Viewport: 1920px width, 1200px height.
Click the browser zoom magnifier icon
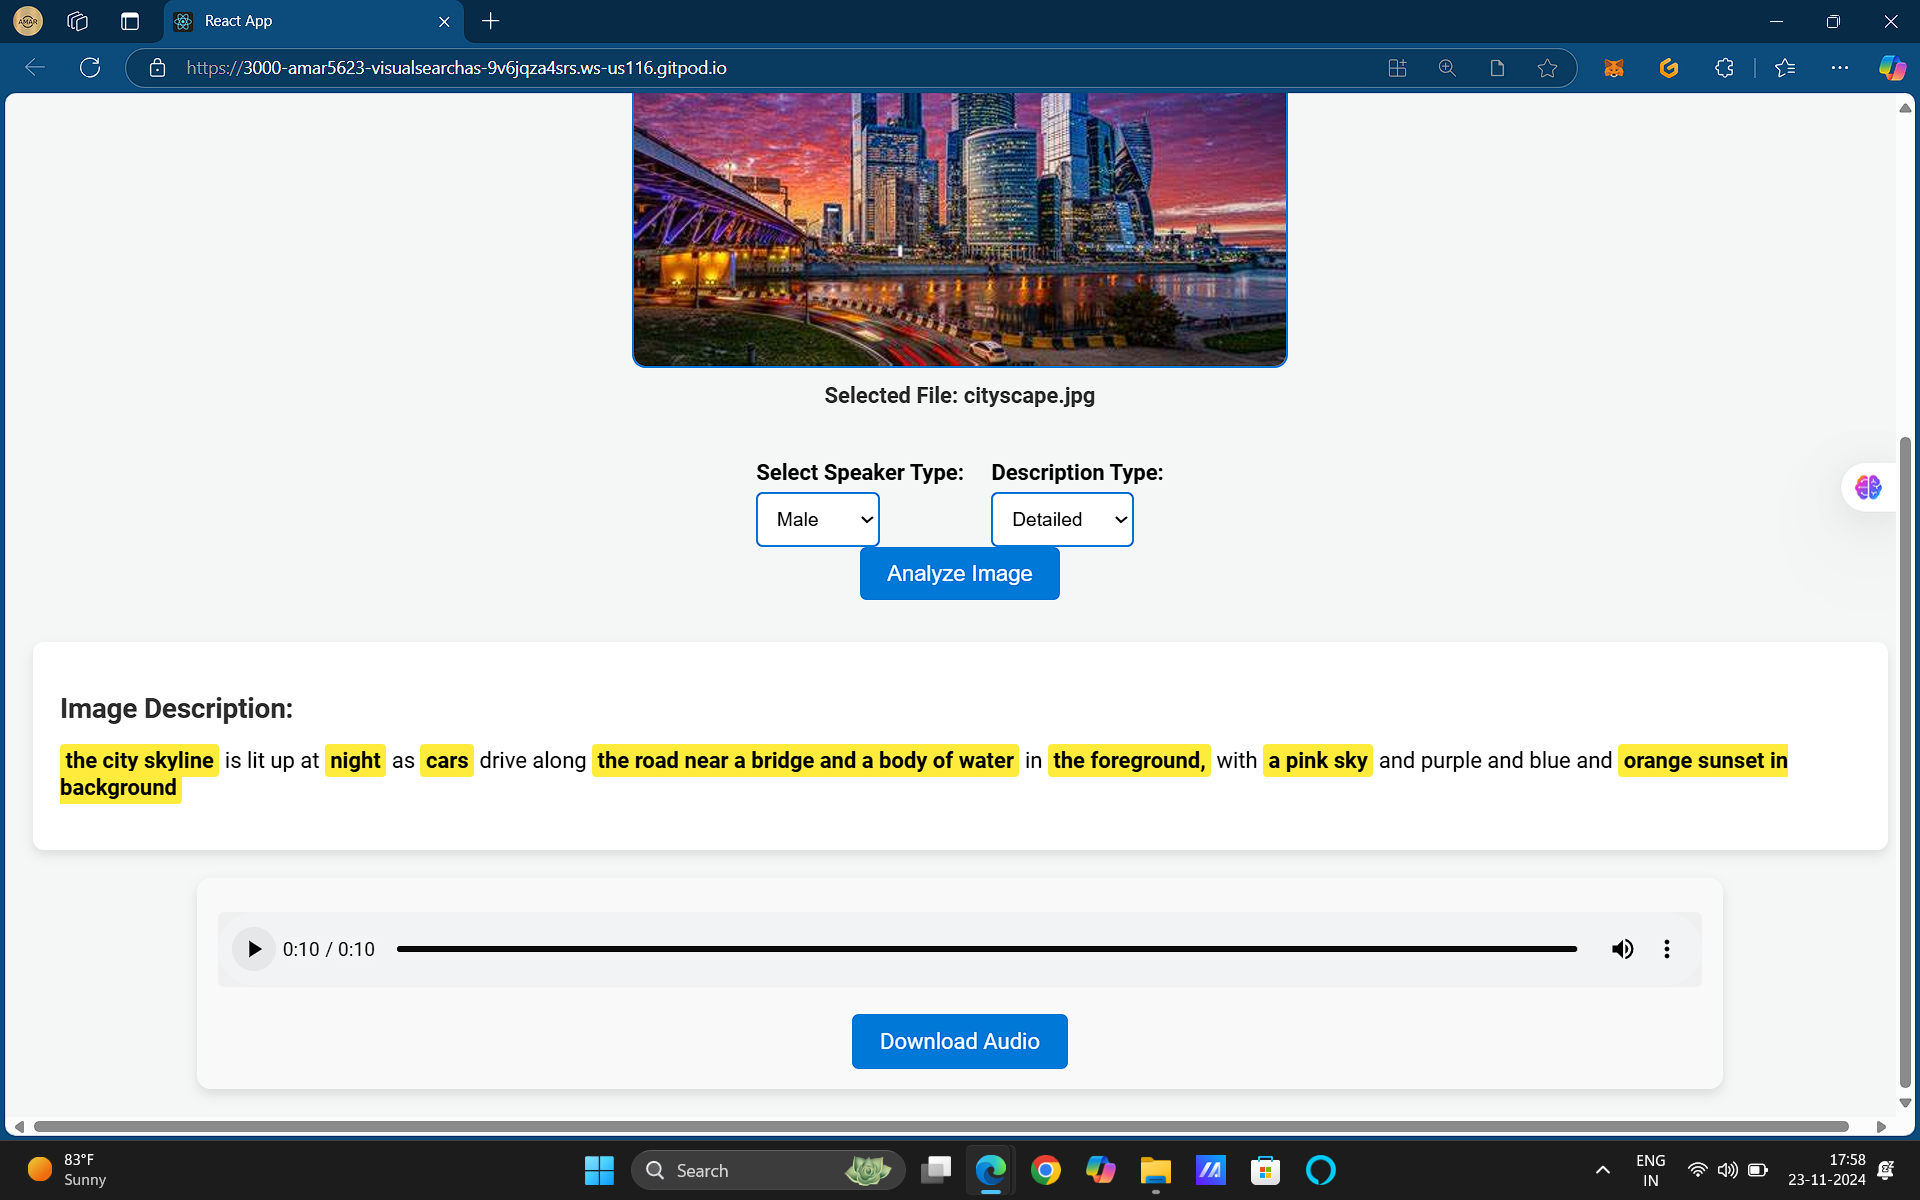(1447, 67)
